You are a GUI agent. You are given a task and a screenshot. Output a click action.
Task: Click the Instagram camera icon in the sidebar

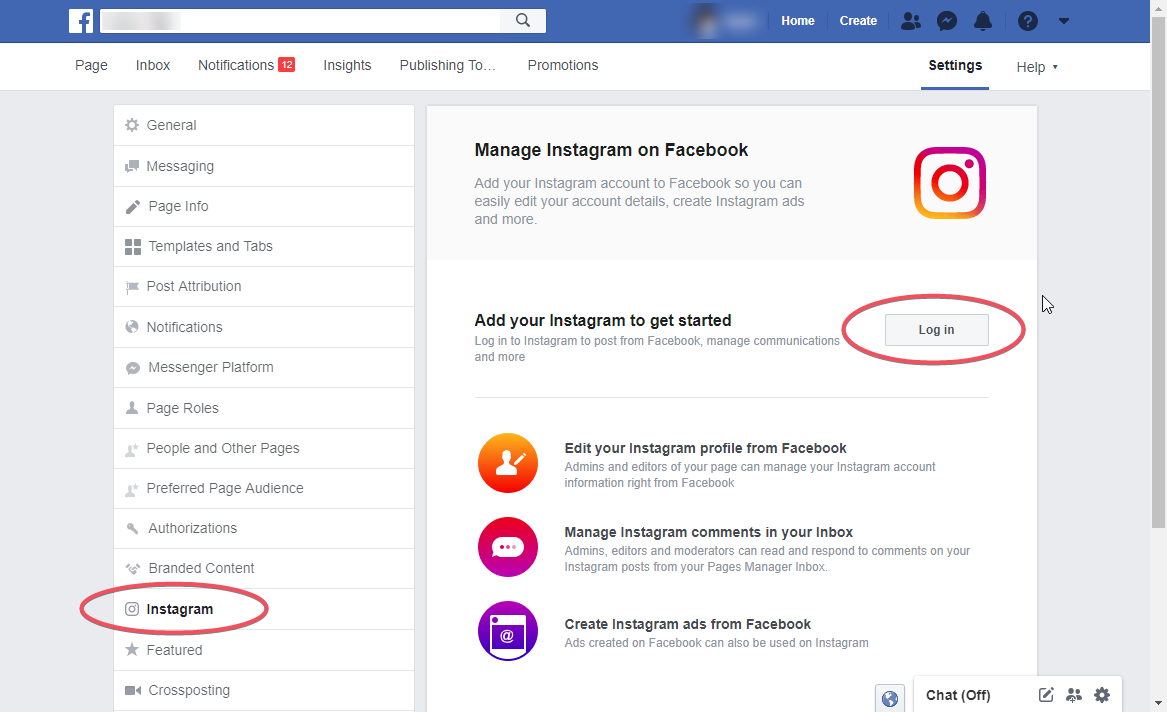click(132, 609)
